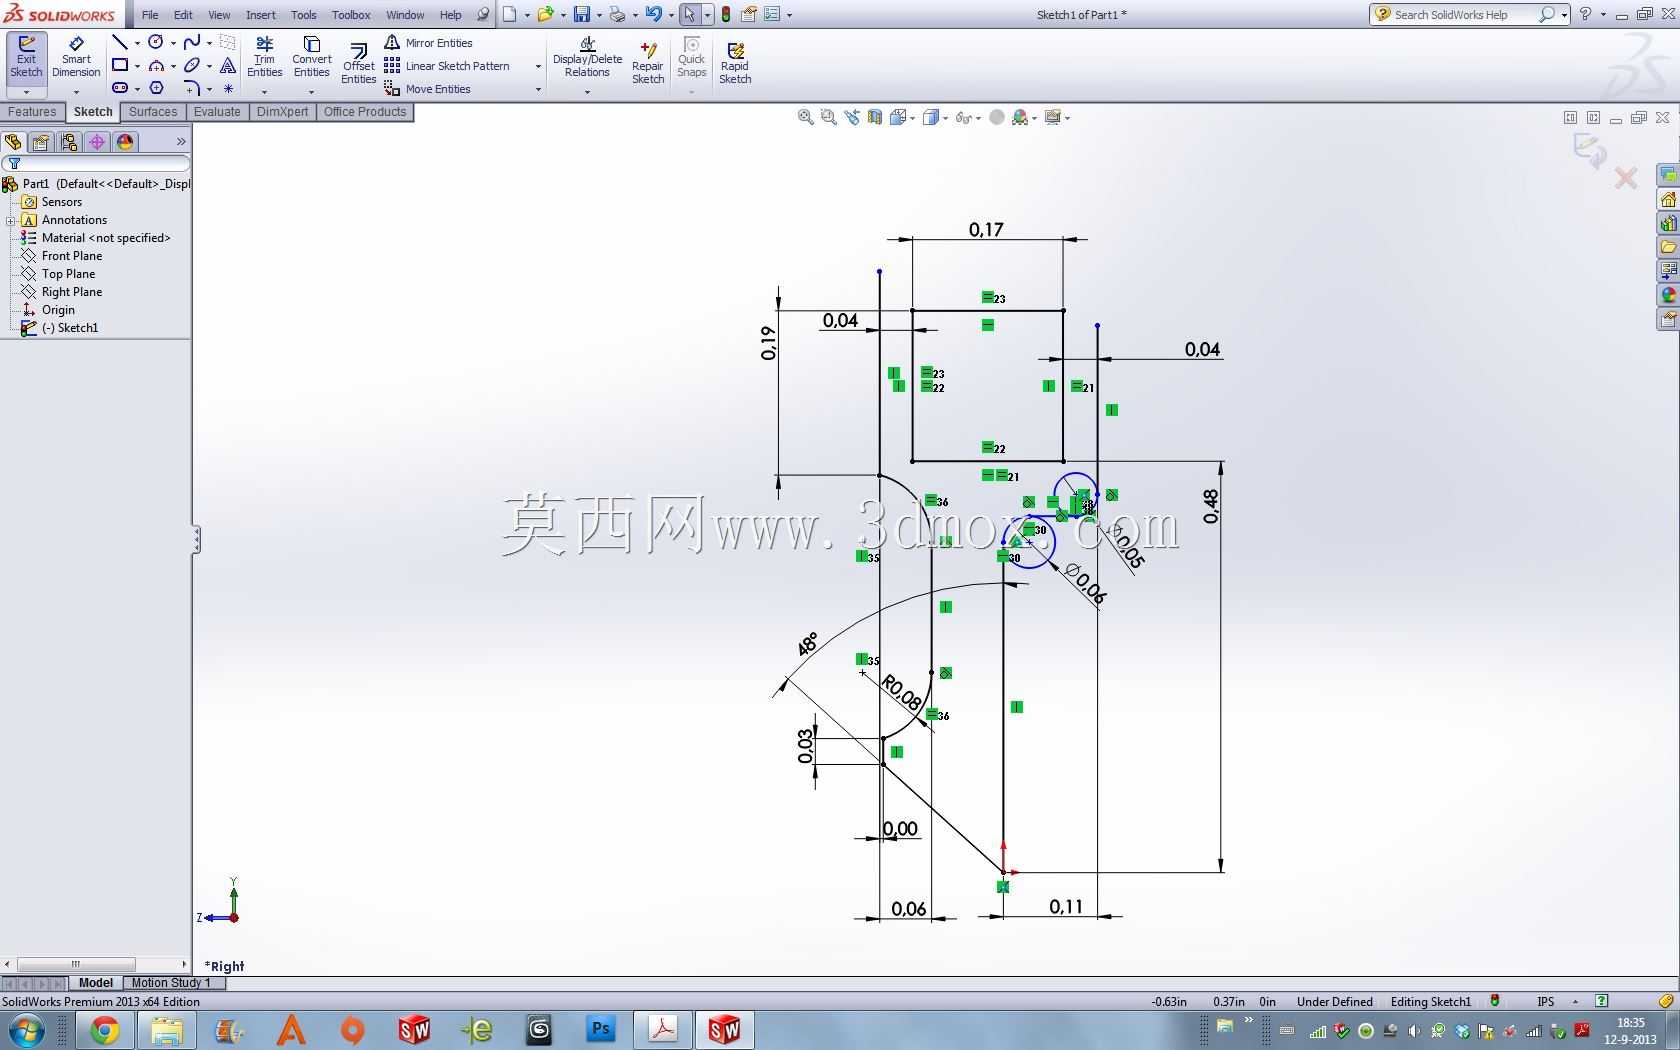This screenshot has width=1680, height=1050.
Task: Open Photoshop from the Windows taskbar
Action: 600,1029
